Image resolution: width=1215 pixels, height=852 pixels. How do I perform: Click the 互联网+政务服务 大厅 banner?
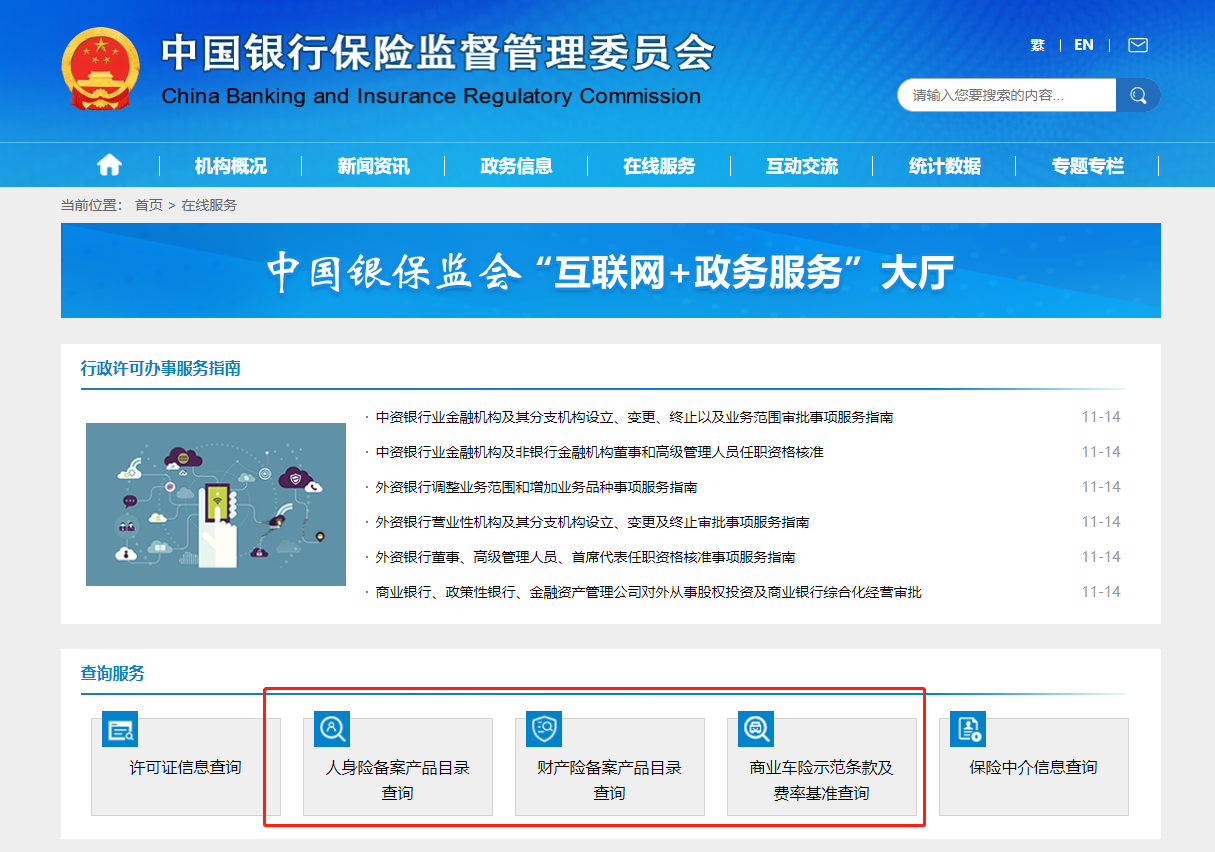pyautogui.click(x=611, y=271)
